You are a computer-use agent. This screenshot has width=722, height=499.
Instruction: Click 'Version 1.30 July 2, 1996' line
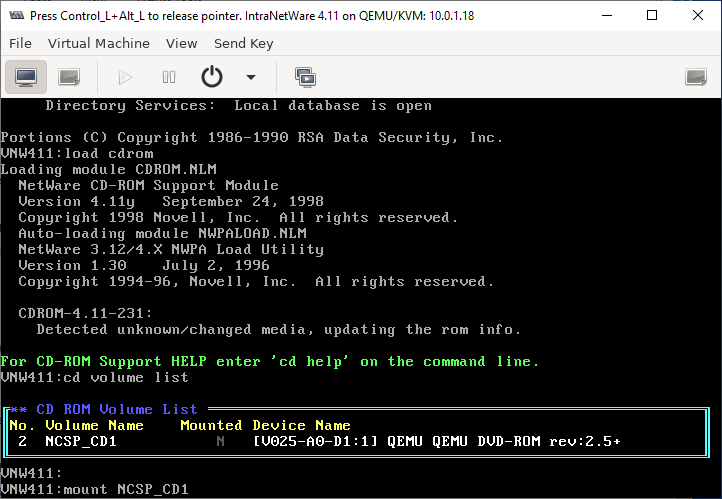tap(144, 266)
